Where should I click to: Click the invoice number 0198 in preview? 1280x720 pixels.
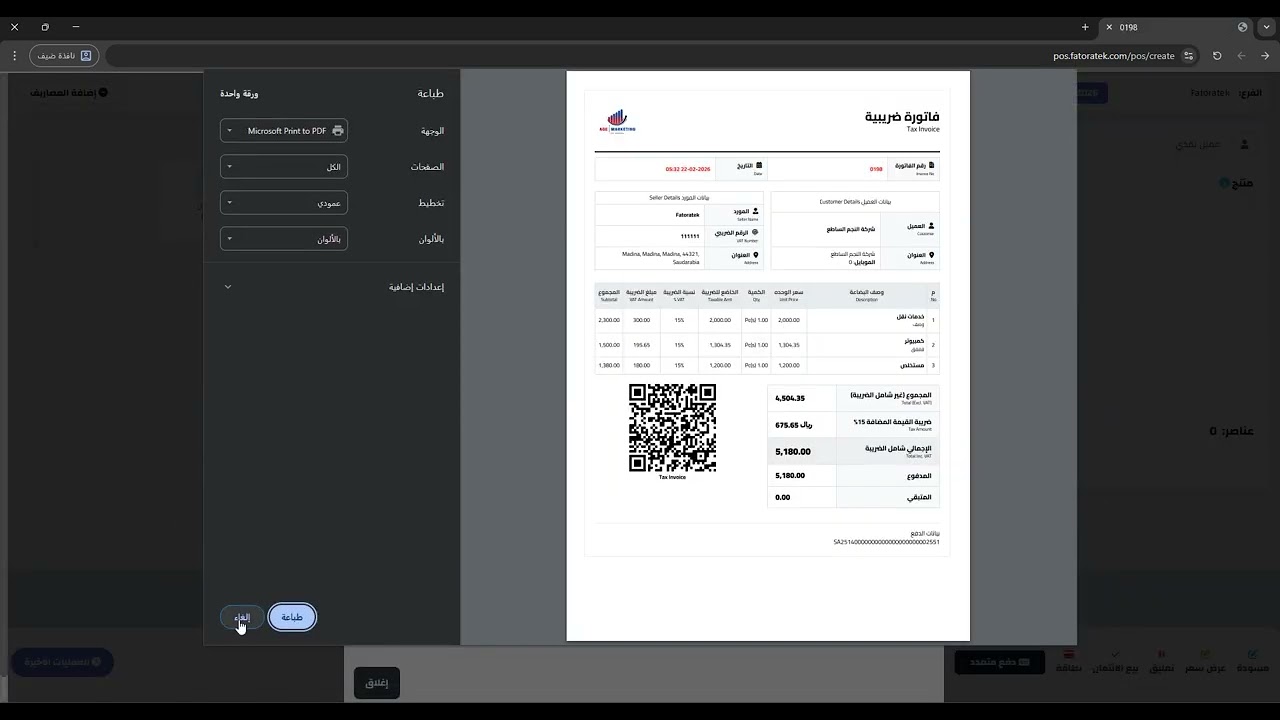point(876,169)
